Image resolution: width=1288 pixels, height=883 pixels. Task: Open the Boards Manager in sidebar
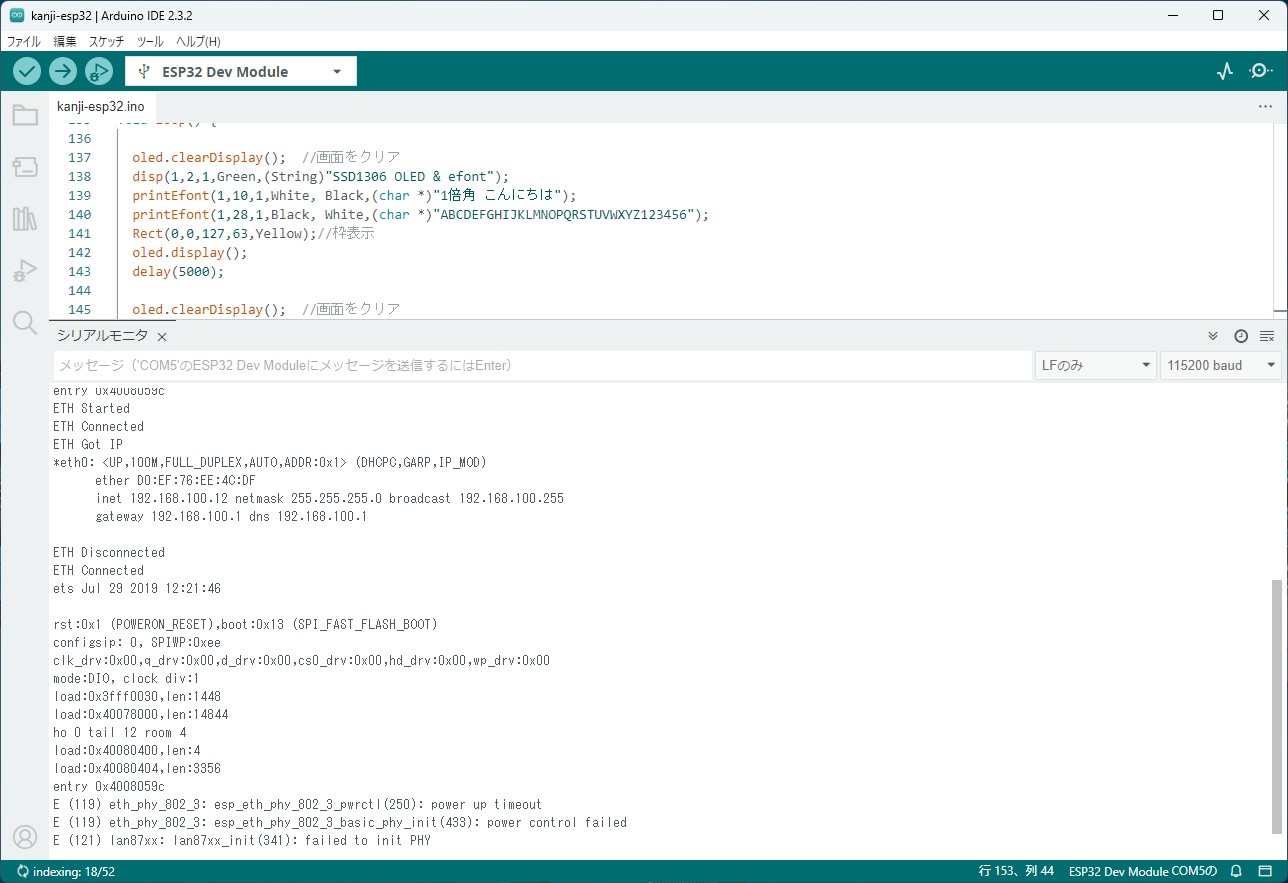25,167
